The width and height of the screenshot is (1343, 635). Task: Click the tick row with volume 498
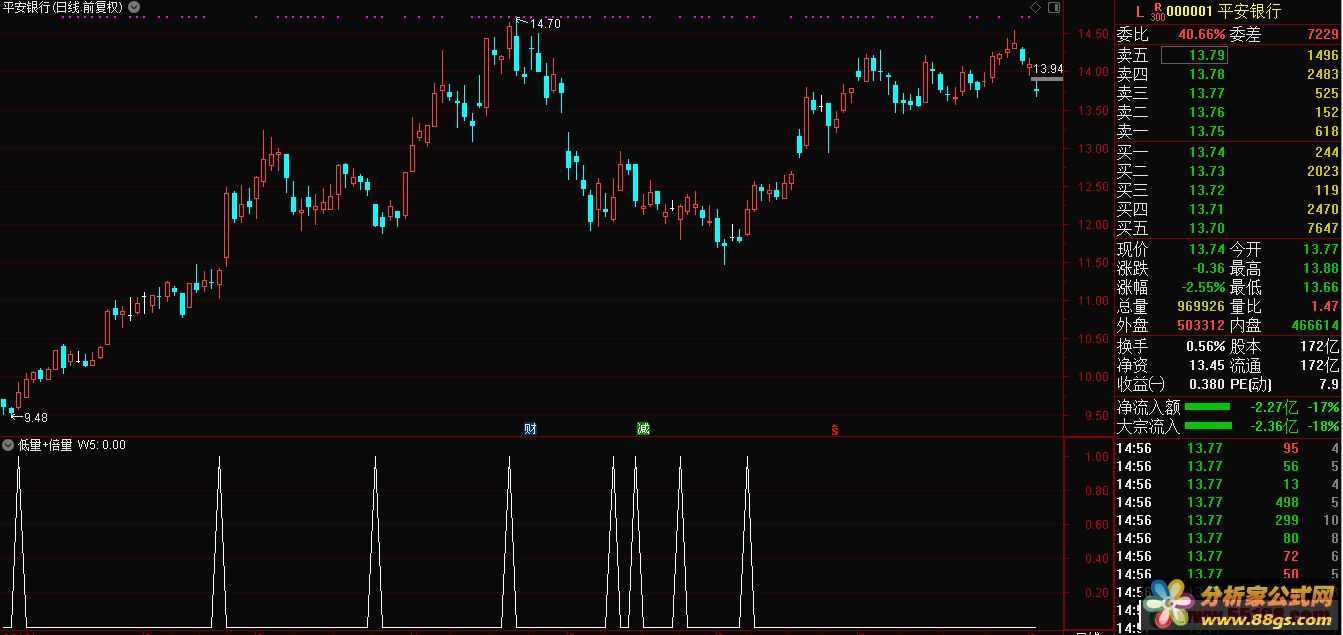[1229, 502]
